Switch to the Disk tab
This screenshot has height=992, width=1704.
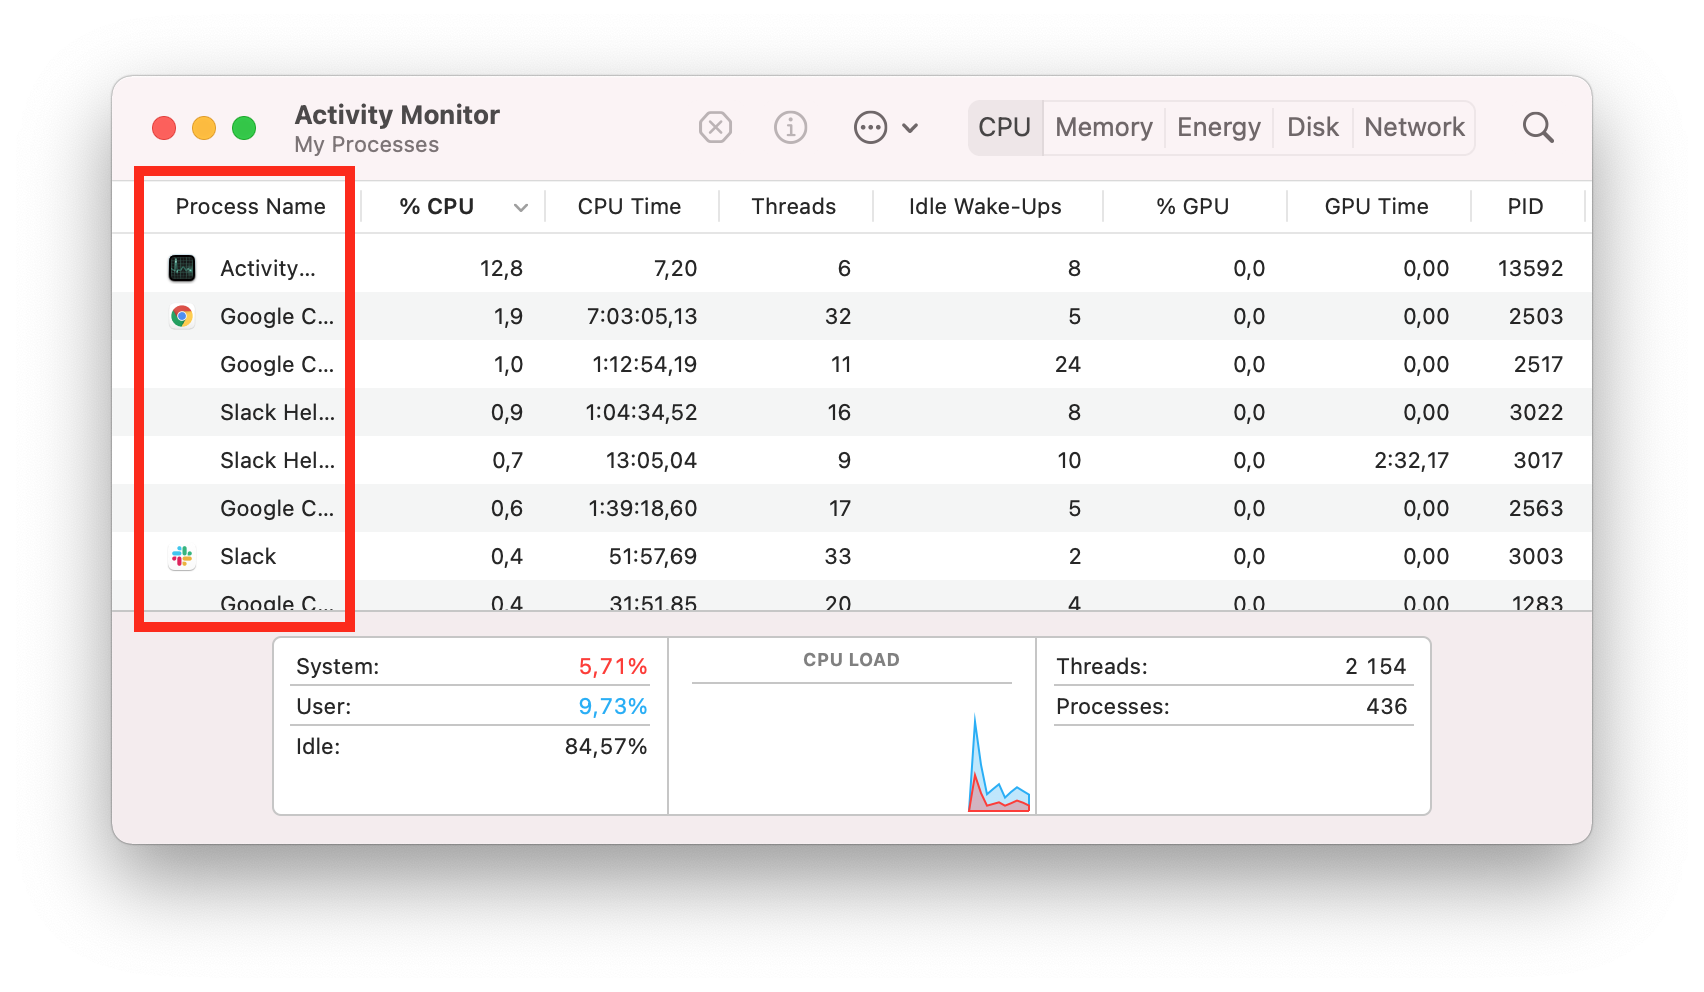[1313, 127]
